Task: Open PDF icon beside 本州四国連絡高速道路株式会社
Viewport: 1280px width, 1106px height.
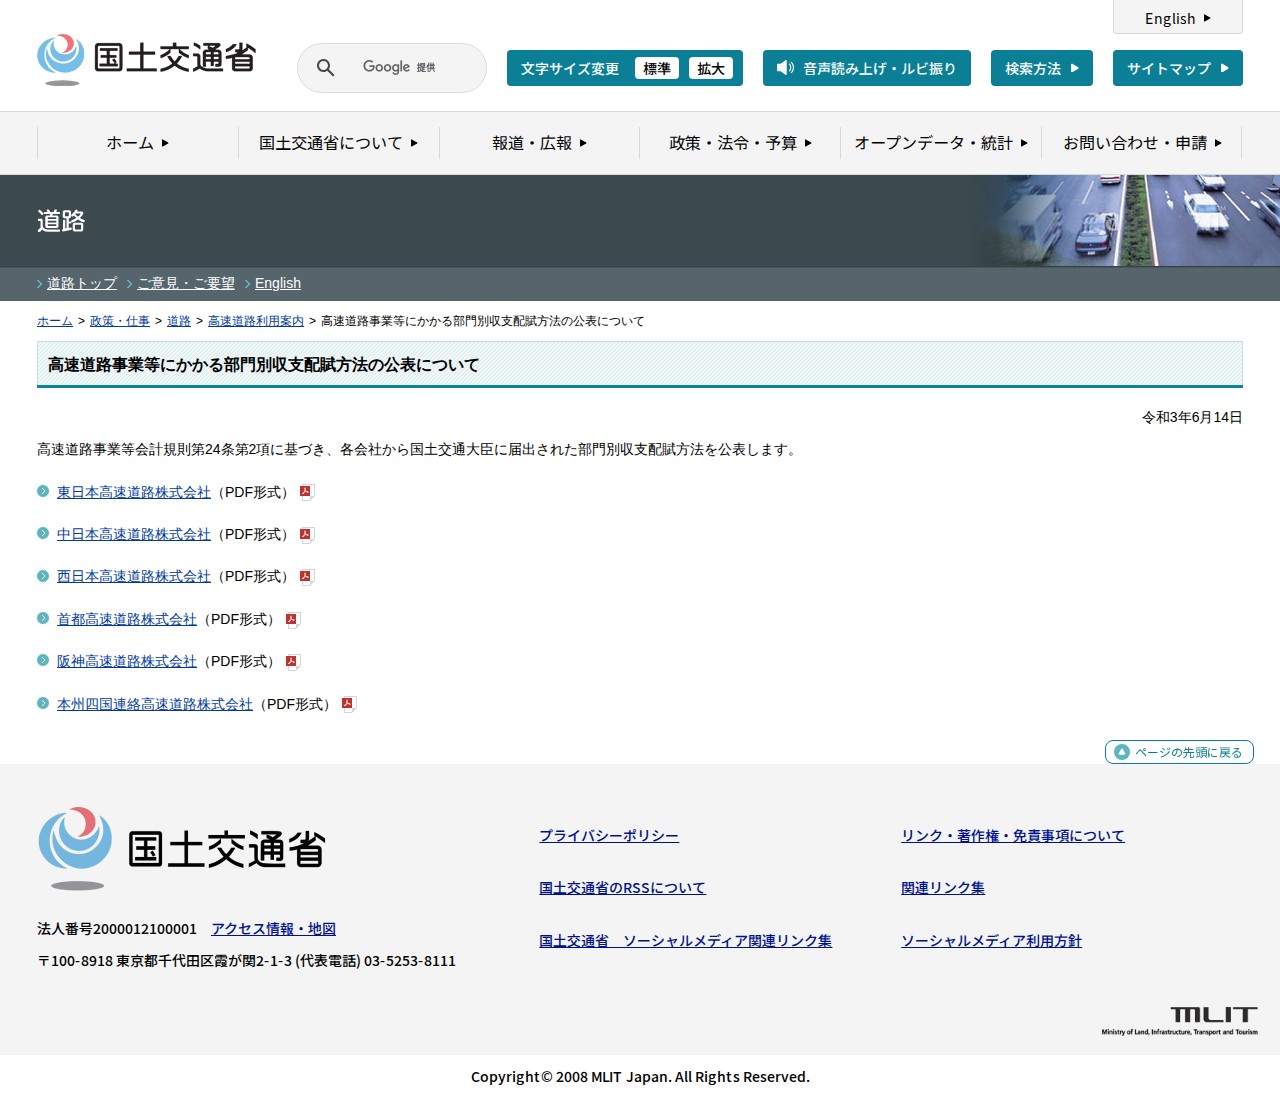Action: tap(348, 704)
